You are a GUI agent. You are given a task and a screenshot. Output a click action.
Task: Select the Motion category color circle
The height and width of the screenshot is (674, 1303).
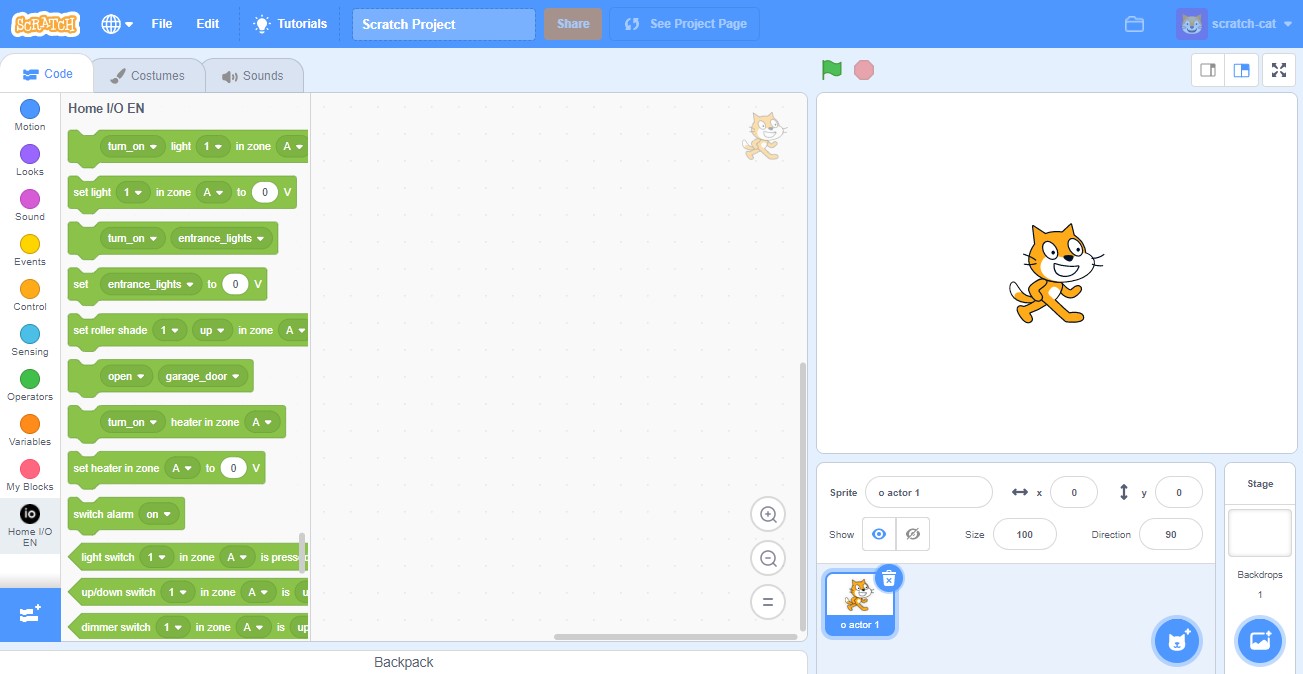coord(30,109)
